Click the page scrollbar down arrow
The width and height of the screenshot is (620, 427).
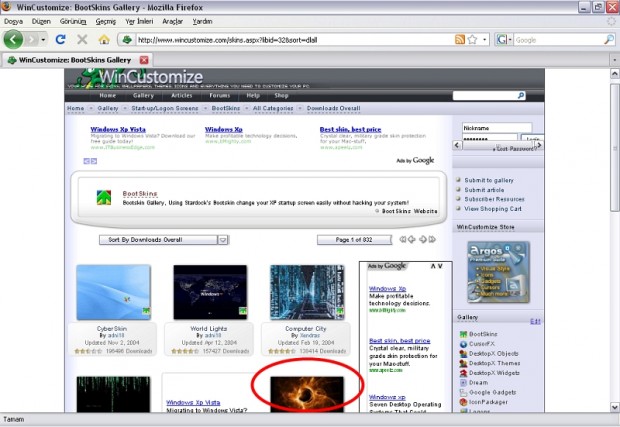pos(615,407)
